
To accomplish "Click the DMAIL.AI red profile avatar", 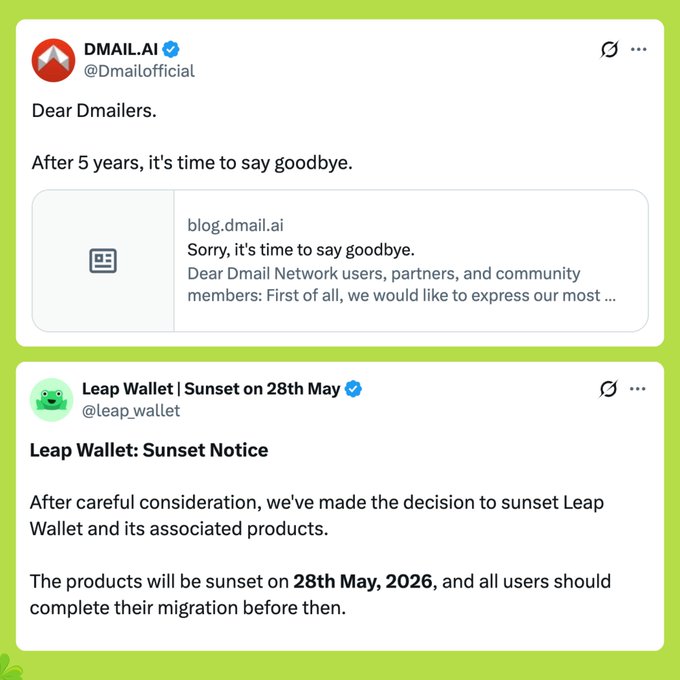I will (53, 60).
